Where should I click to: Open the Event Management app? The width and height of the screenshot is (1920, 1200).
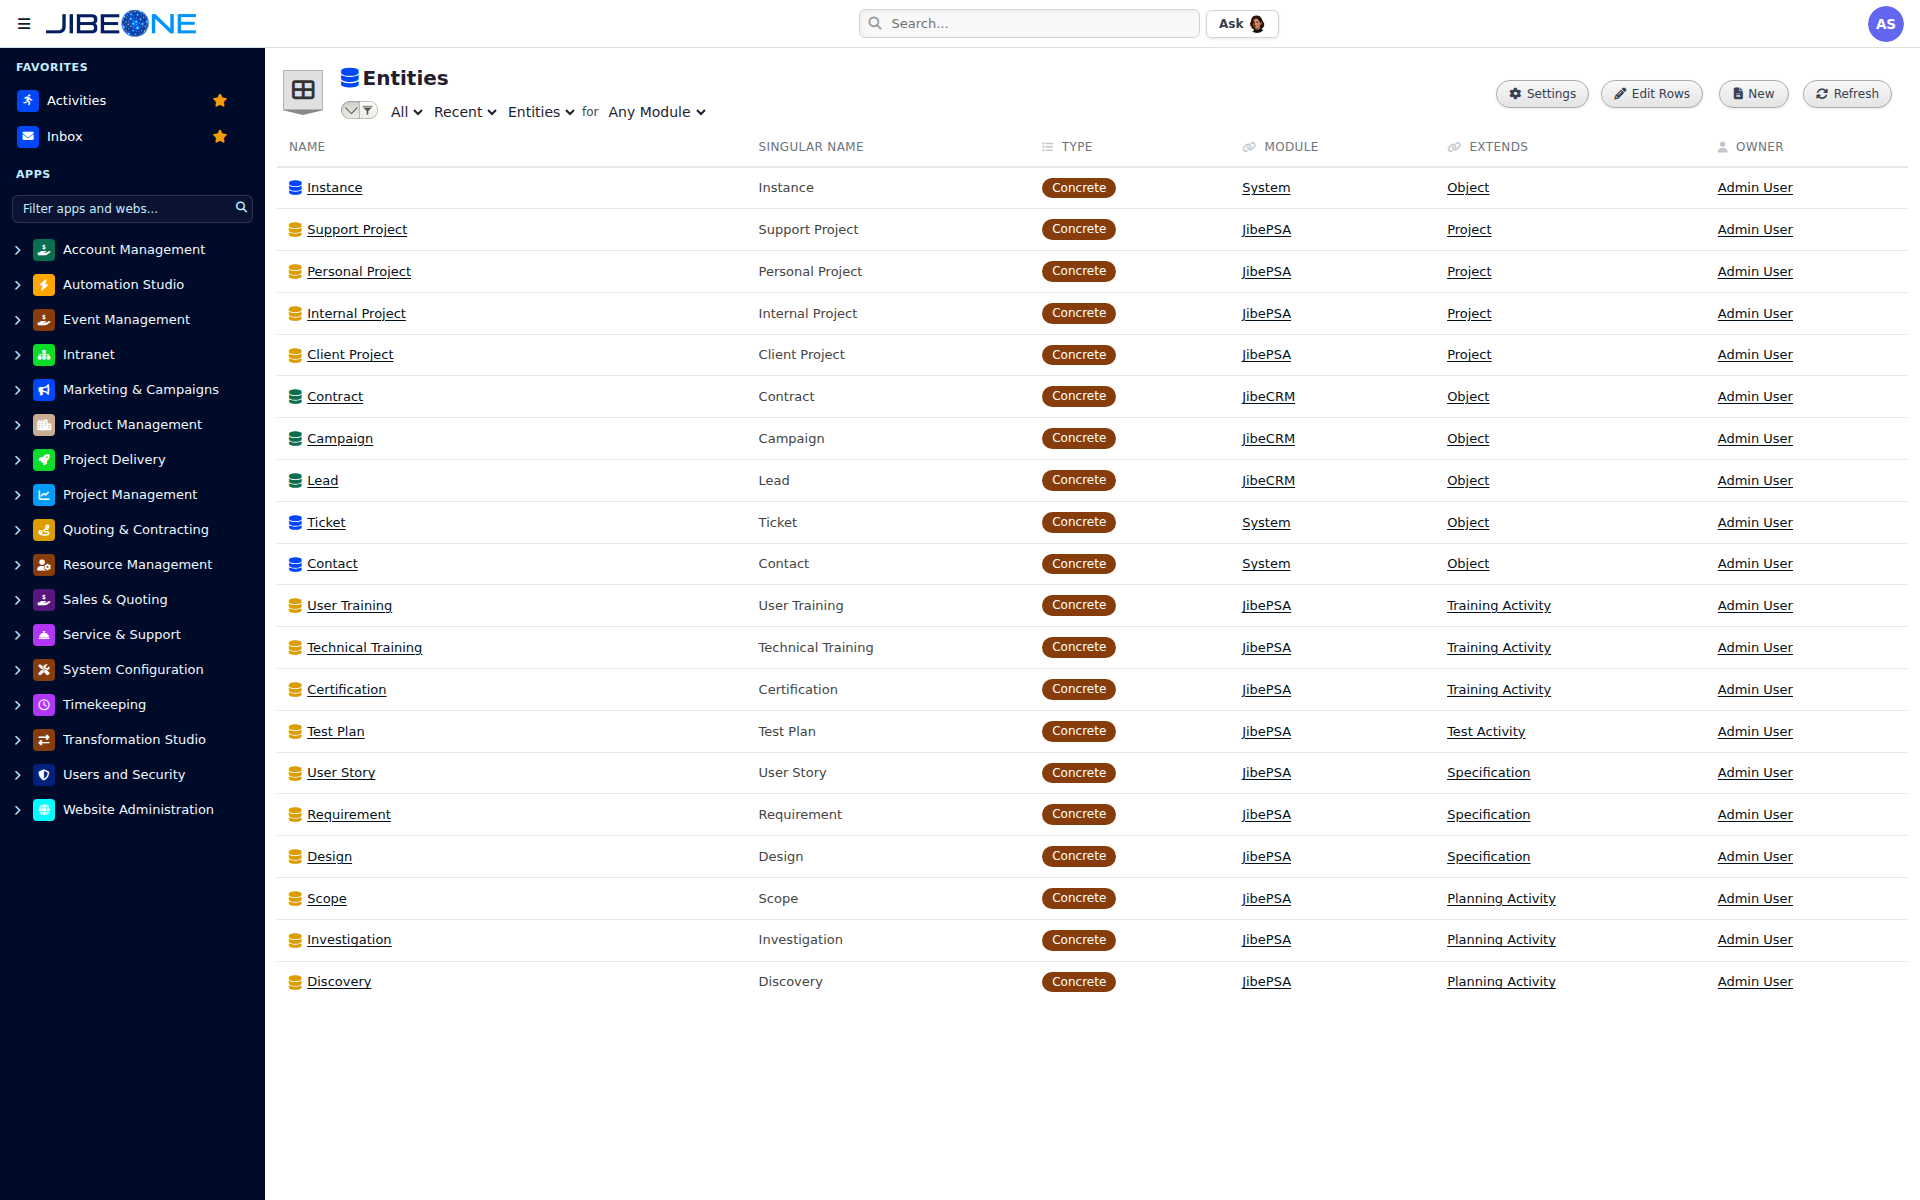click(126, 320)
